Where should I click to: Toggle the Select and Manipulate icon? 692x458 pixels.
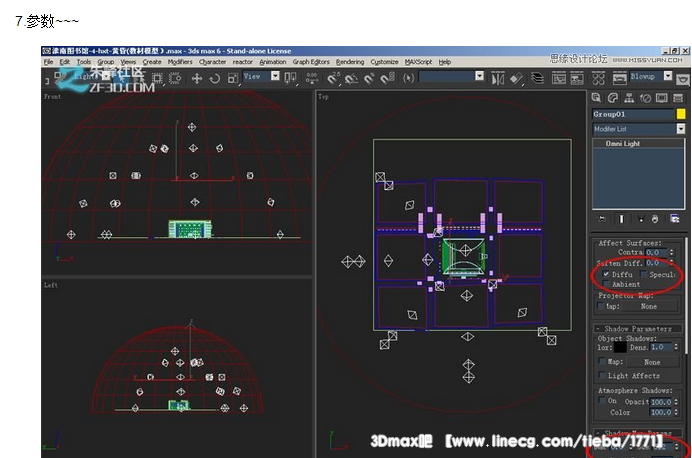click(312, 79)
